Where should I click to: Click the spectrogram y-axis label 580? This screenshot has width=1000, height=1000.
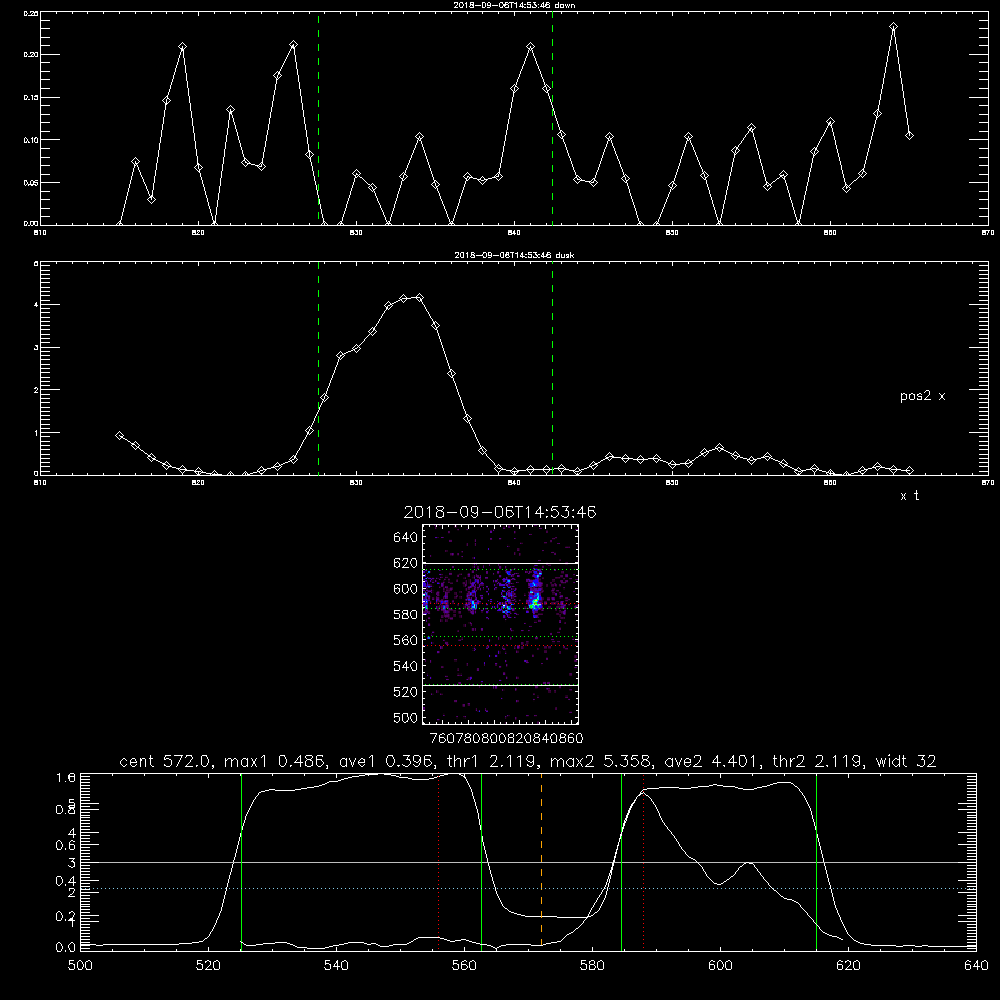406,615
